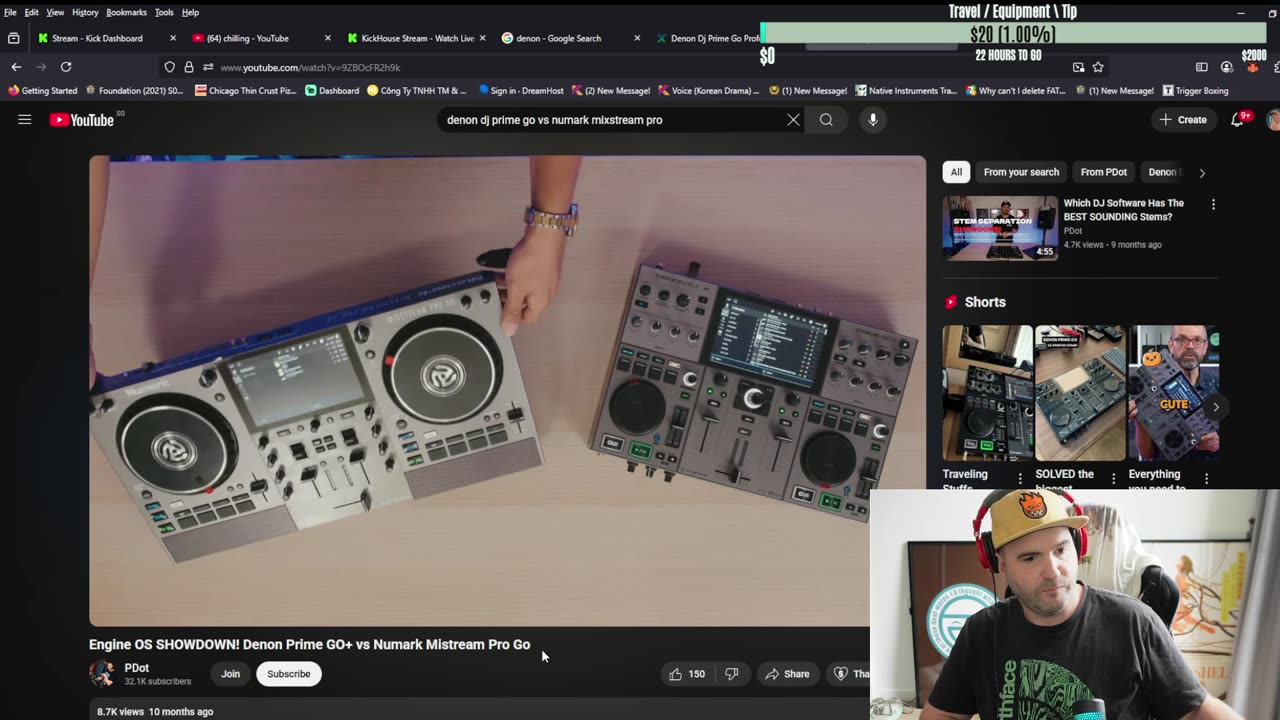Image resolution: width=1280 pixels, height=720 pixels.
Task: Select the From PDot chip
Action: click(x=1104, y=172)
